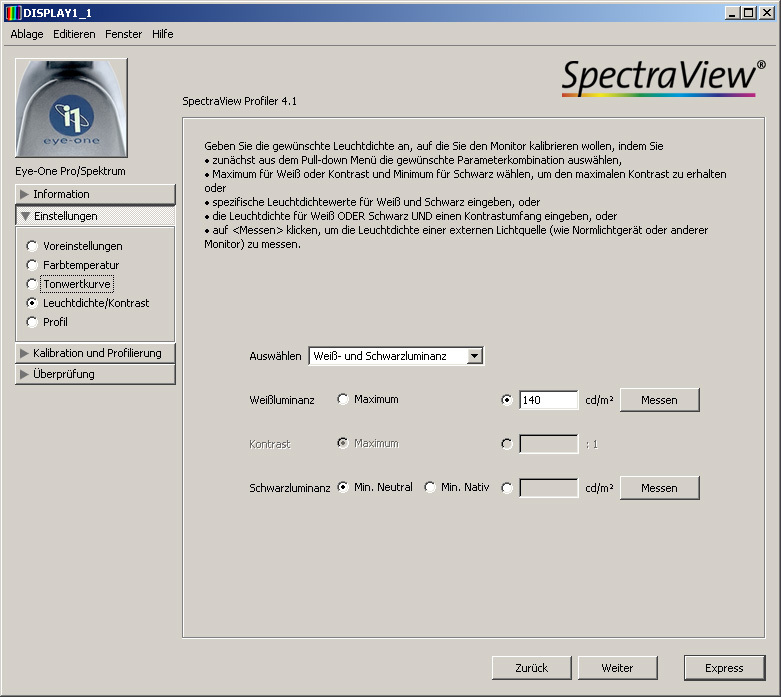This screenshot has height=697, width=781.
Task: Click the SpectraView logo
Action: click(663, 78)
